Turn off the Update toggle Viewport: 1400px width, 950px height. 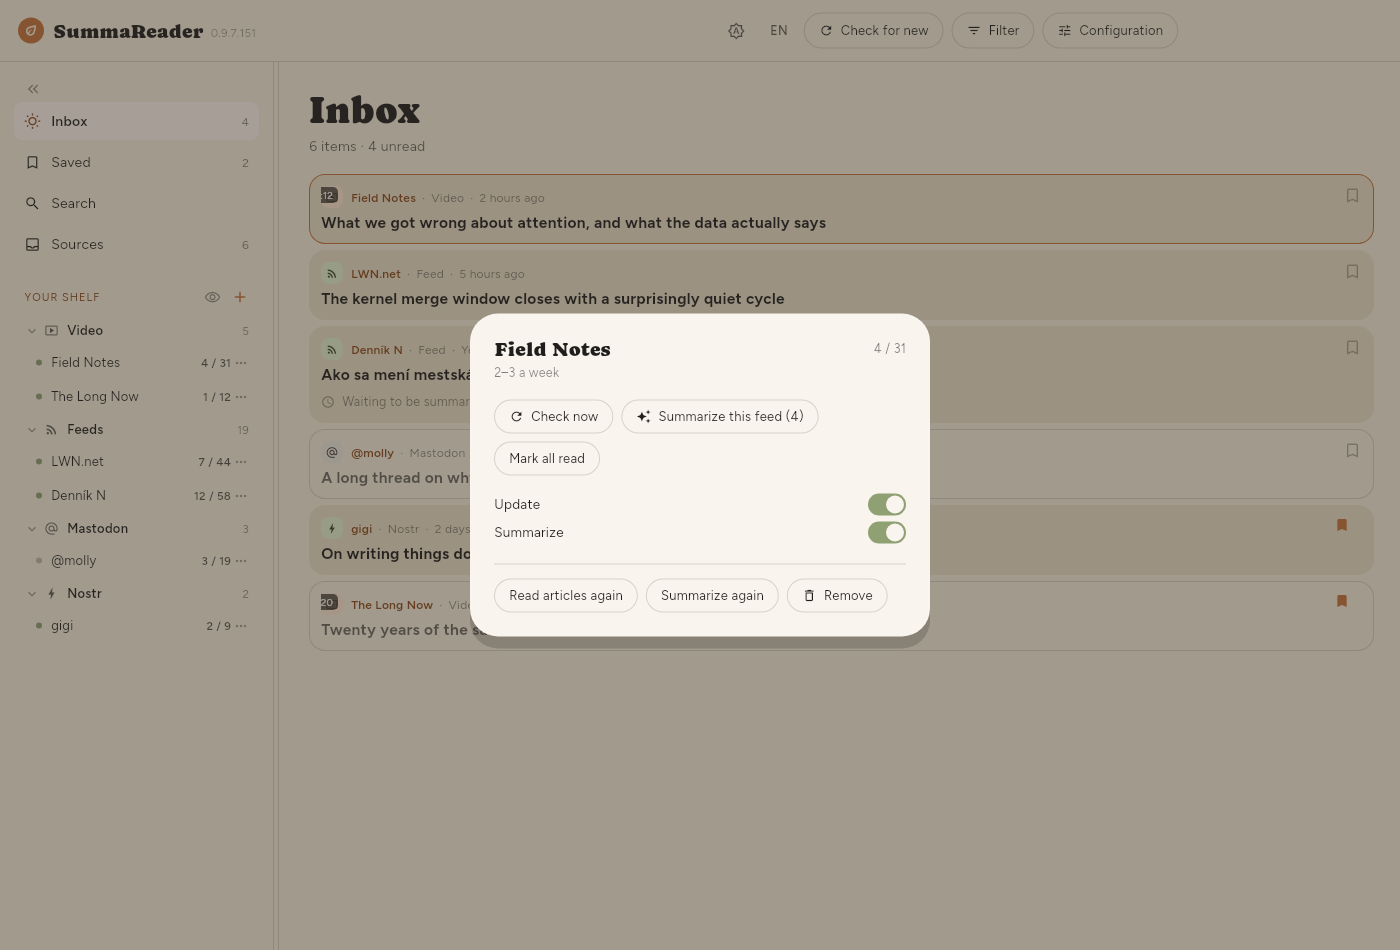coord(886,505)
